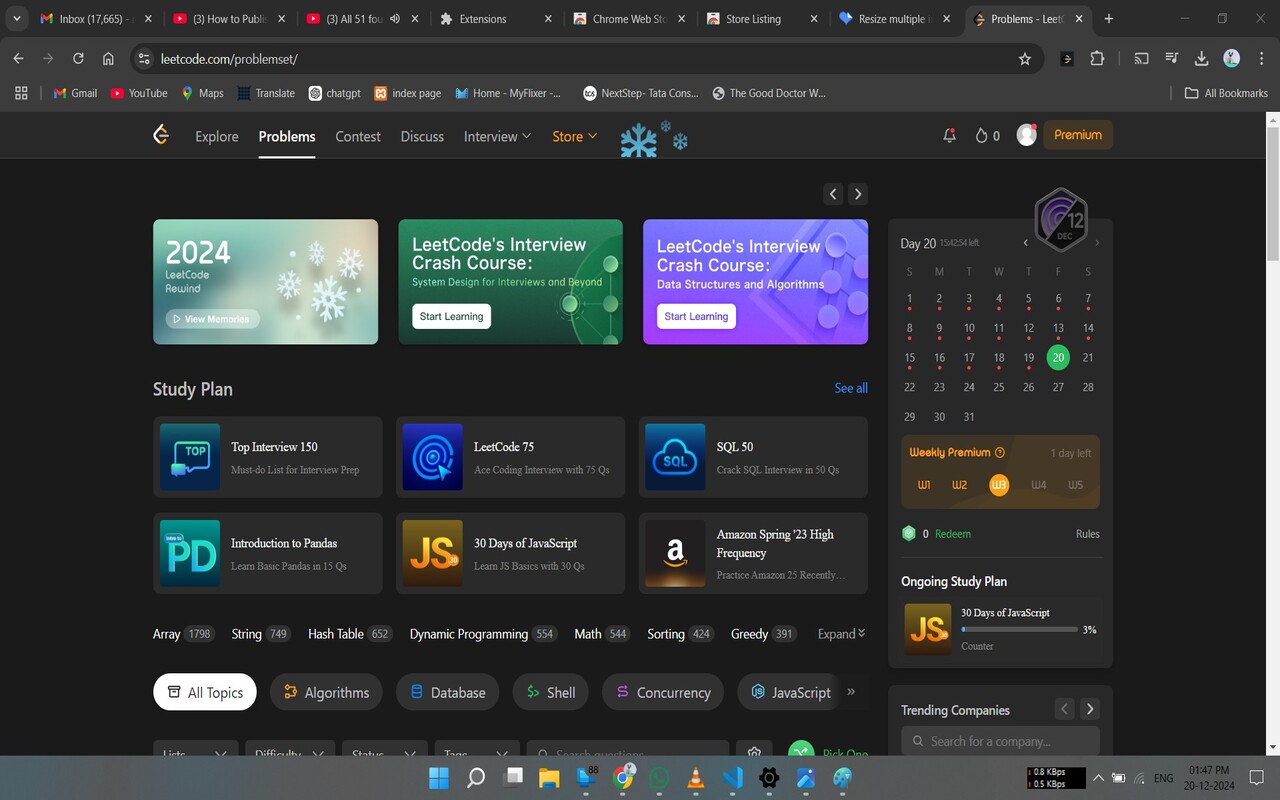Click the daily streak flame counter
Screen dimensions: 1280x800
tap(985, 134)
